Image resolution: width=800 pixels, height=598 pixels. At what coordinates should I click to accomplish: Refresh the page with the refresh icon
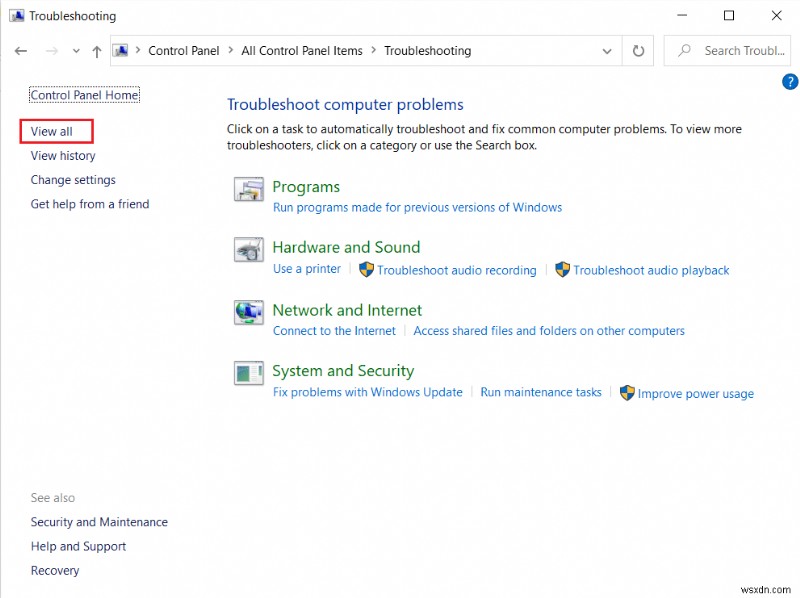click(x=638, y=50)
